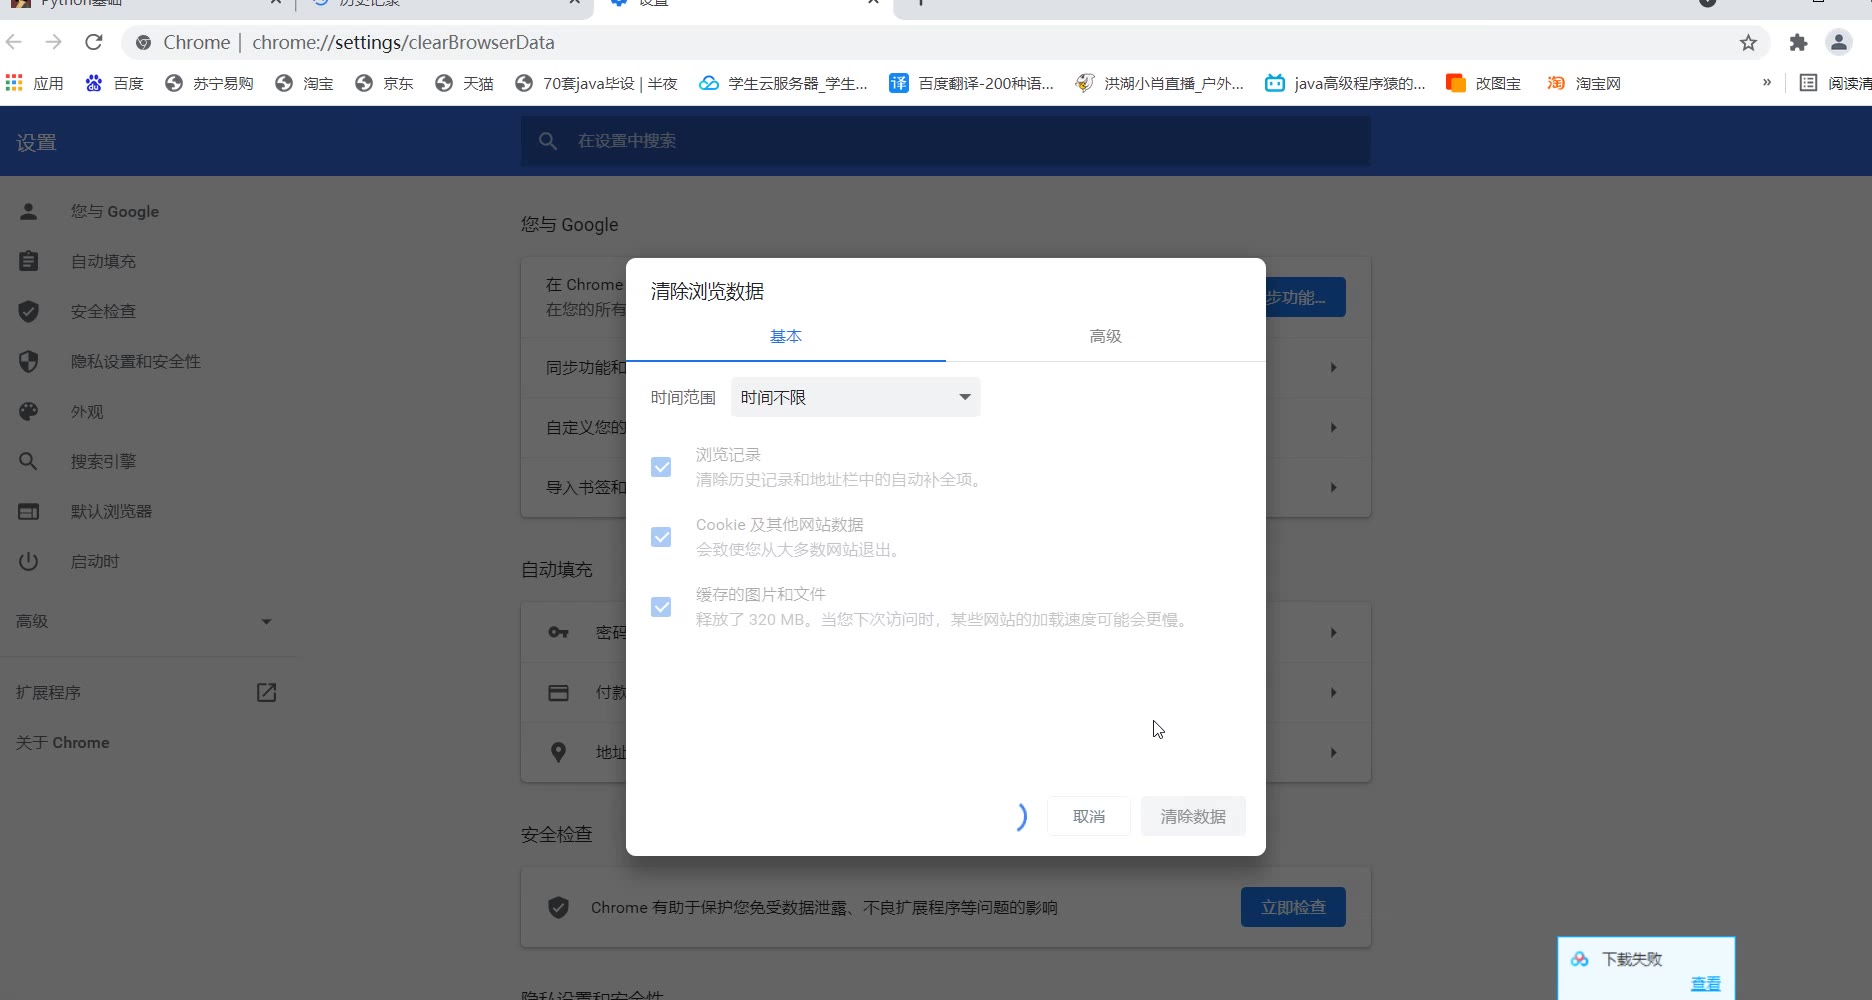Viewport: 1872px width, 1000px height.
Task: Toggle the 缓存的图片和文件 checkbox
Action: 661,607
